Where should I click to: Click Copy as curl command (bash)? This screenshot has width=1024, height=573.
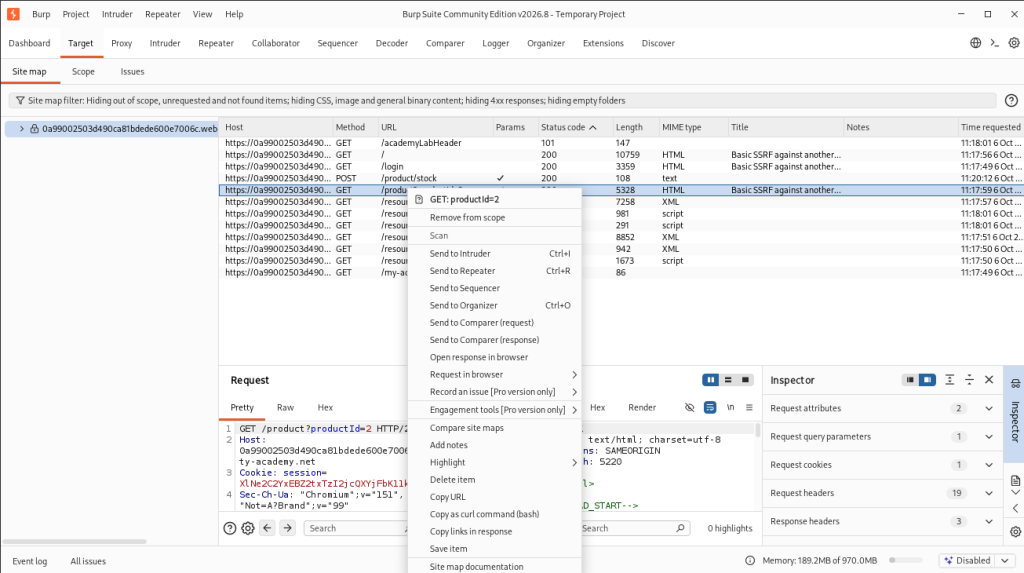[x=494, y=514]
